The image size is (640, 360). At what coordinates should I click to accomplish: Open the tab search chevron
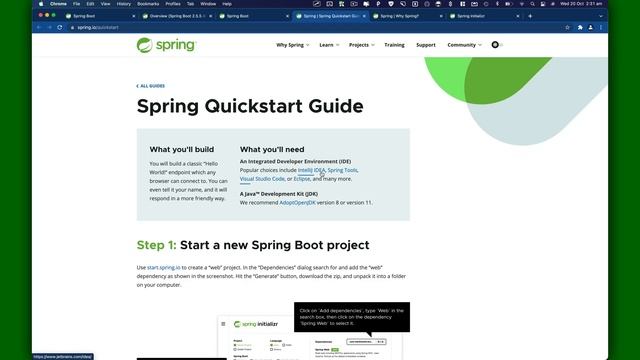tap(601, 16)
